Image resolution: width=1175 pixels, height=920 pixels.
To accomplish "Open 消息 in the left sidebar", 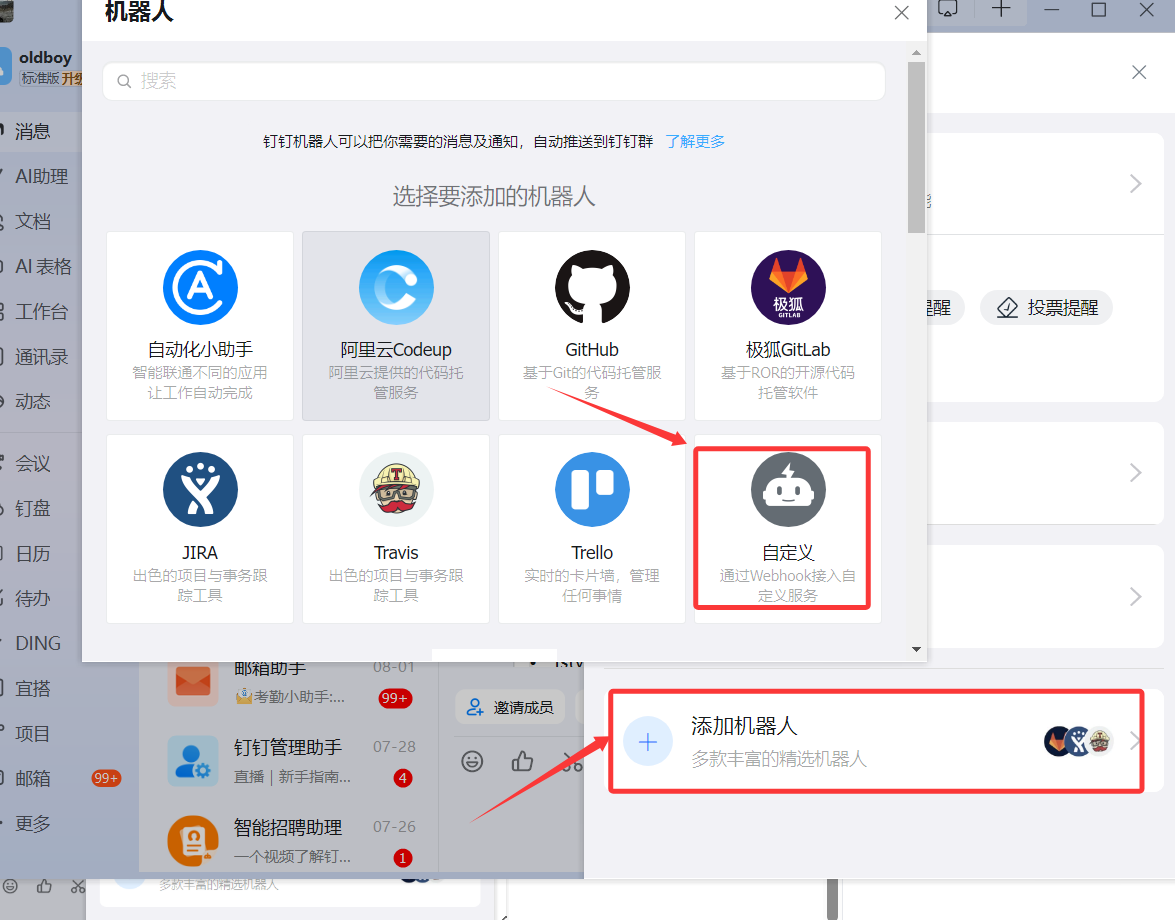I will 32,131.
